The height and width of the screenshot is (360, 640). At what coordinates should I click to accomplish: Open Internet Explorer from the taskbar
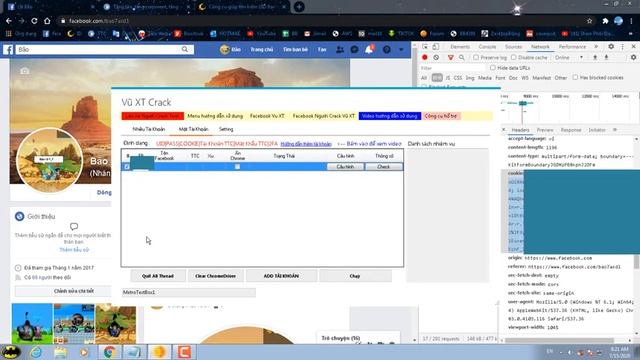(36, 351)
